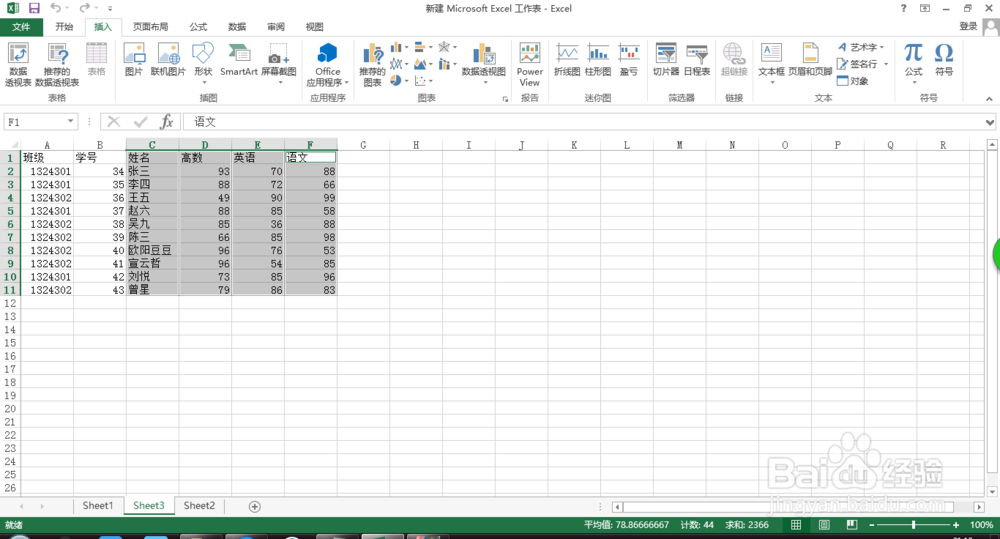Insert a picture from file
1000x539 pixels.
pos(134,59)
